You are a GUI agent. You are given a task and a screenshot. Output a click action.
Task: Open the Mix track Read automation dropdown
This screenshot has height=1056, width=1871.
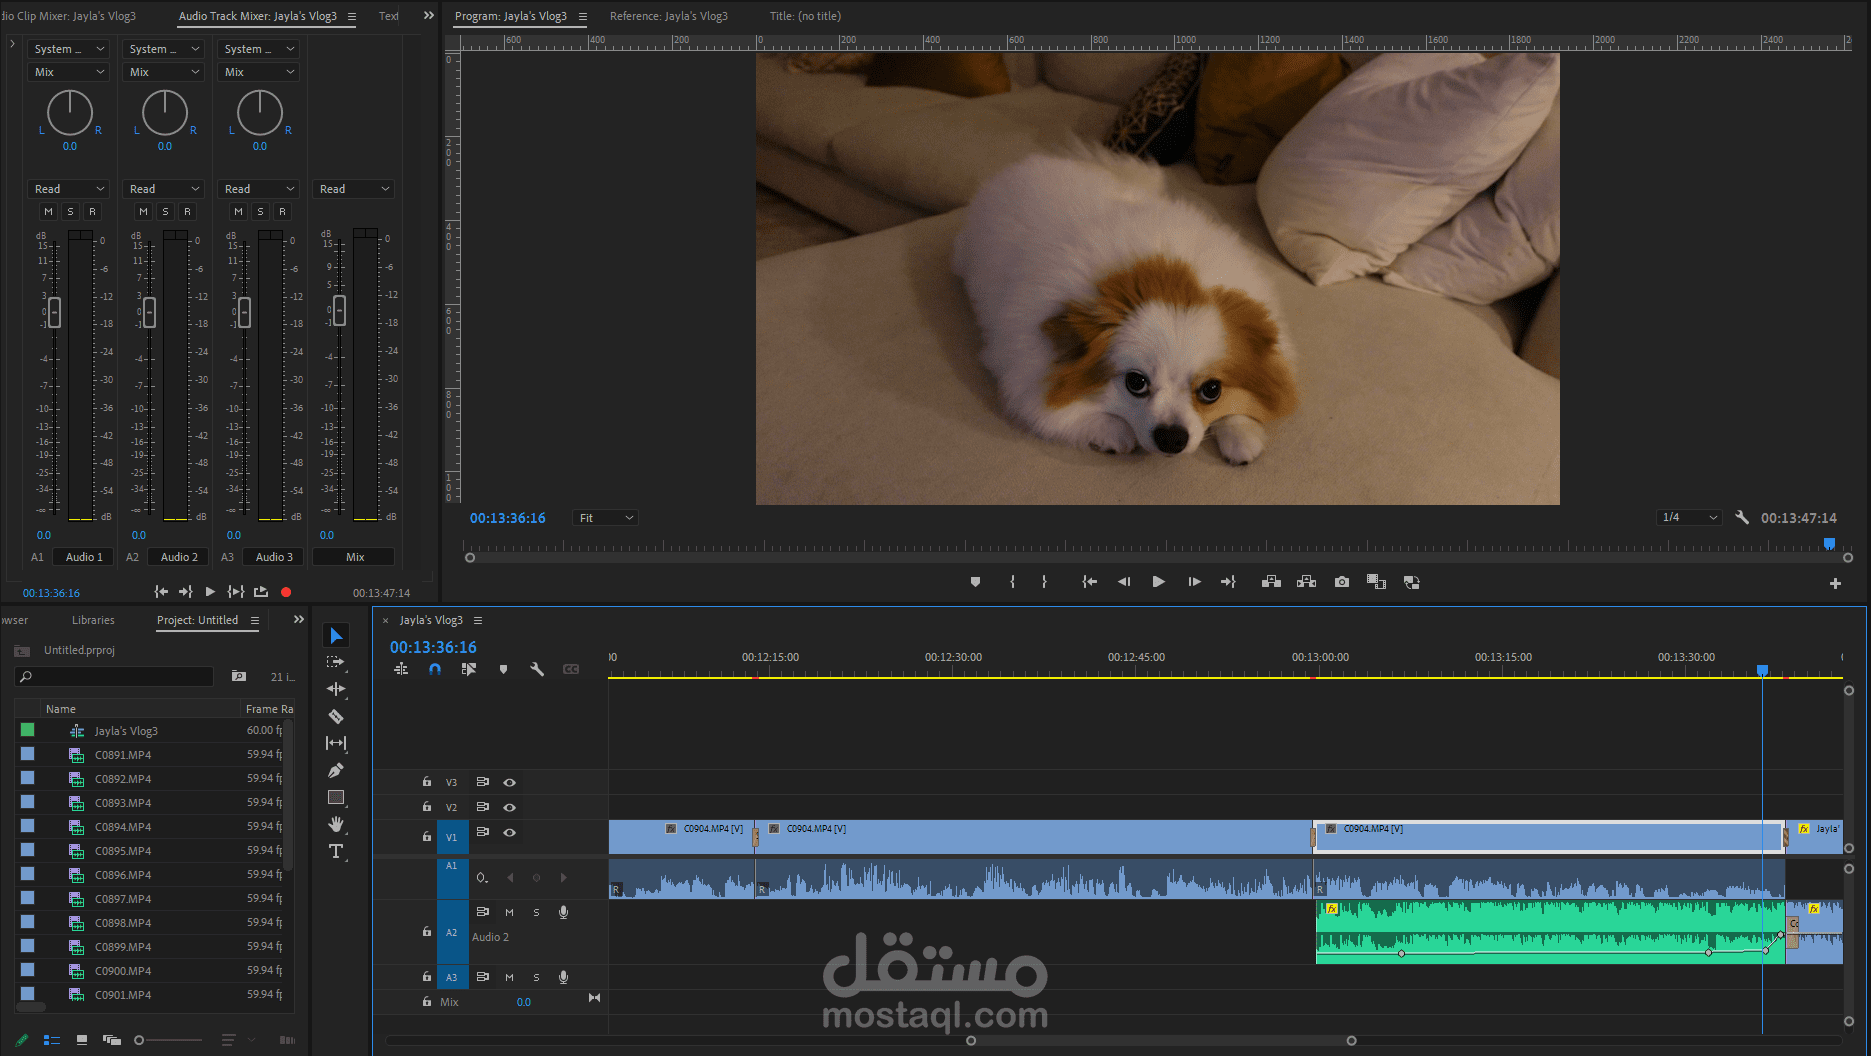coord(354,189)
